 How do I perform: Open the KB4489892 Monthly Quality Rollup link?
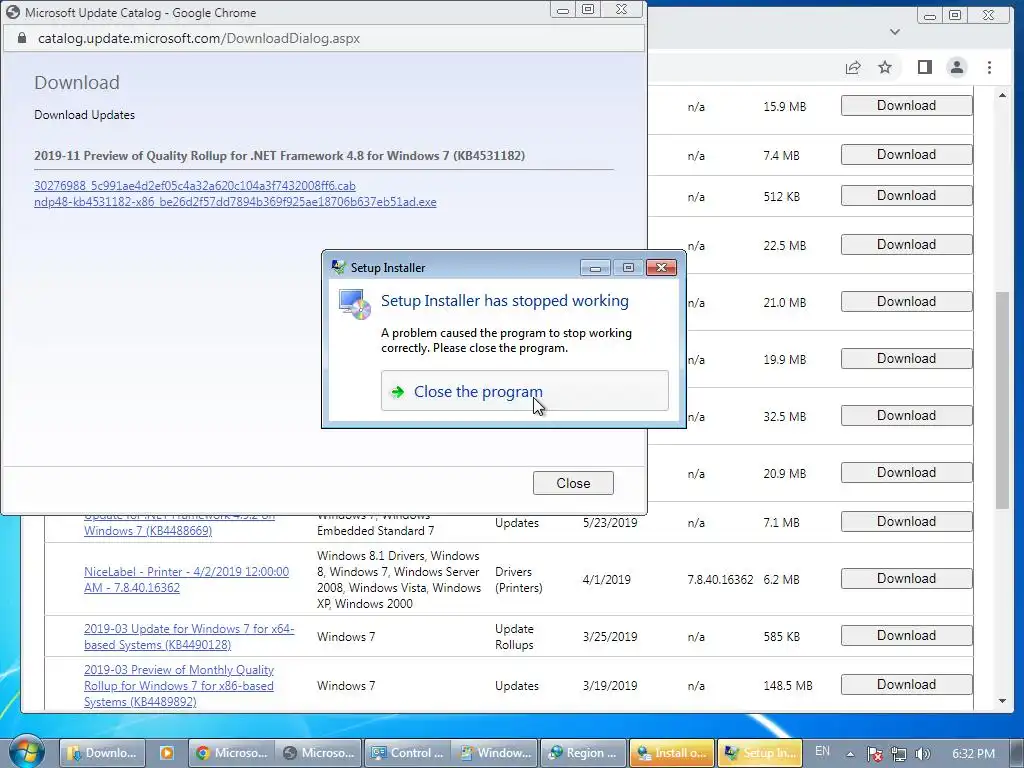coord(179,686)
